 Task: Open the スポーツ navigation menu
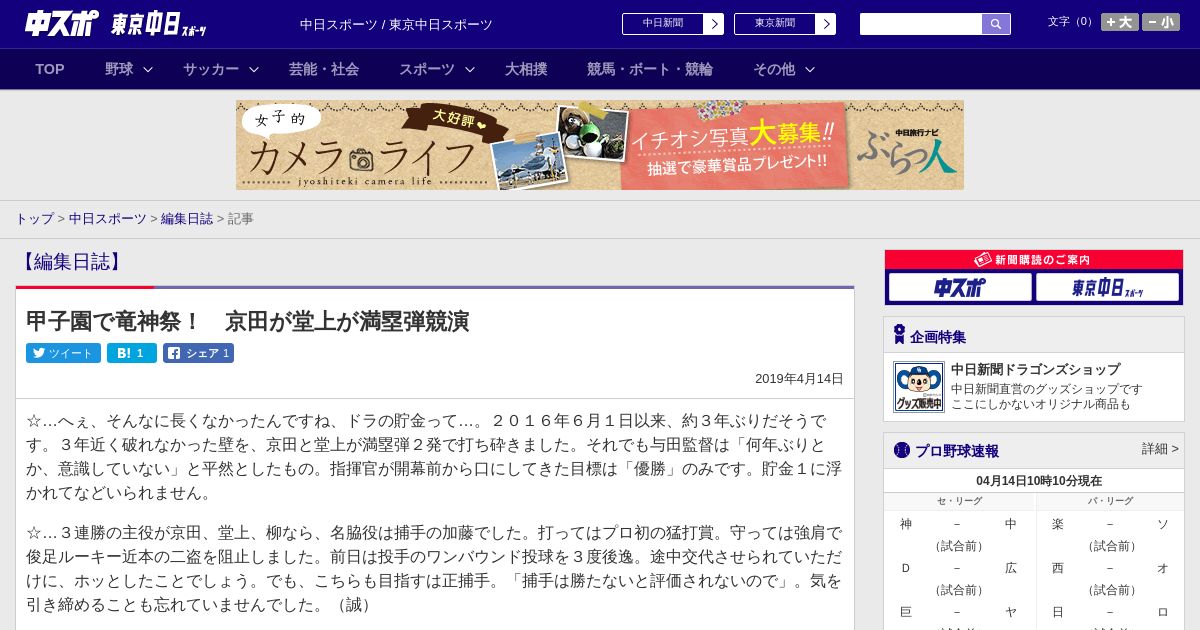tap(427, 69)
